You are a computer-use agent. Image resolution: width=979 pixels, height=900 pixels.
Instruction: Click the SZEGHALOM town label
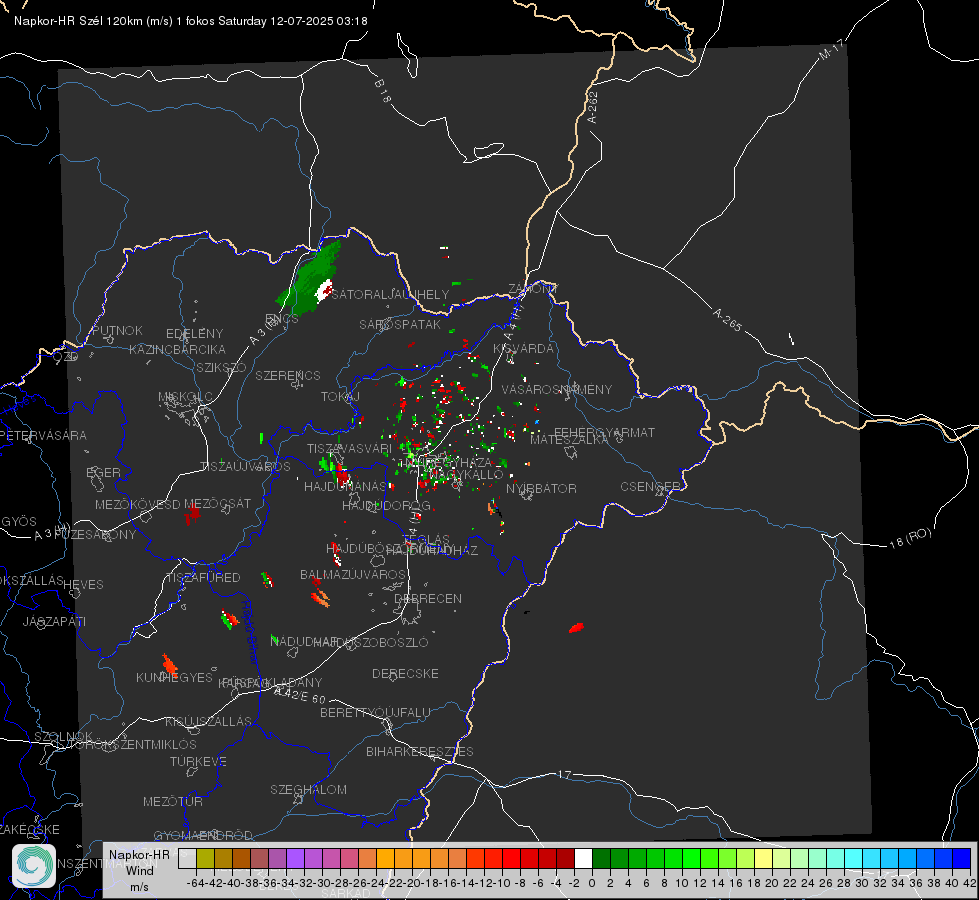[308, 789]
